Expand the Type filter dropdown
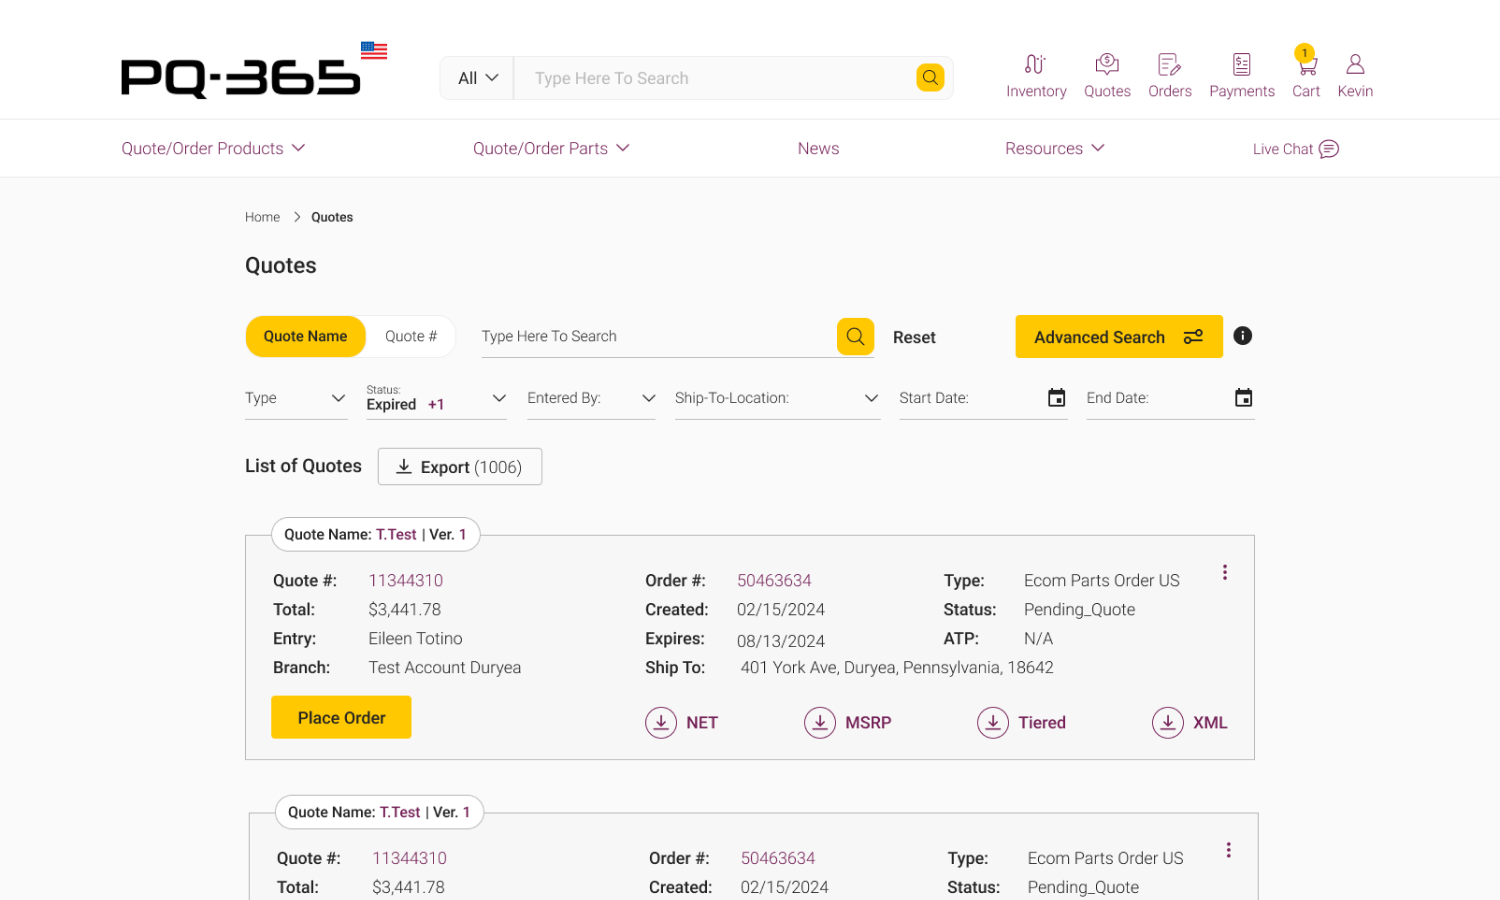1500x900 pixels. (296, 398)
